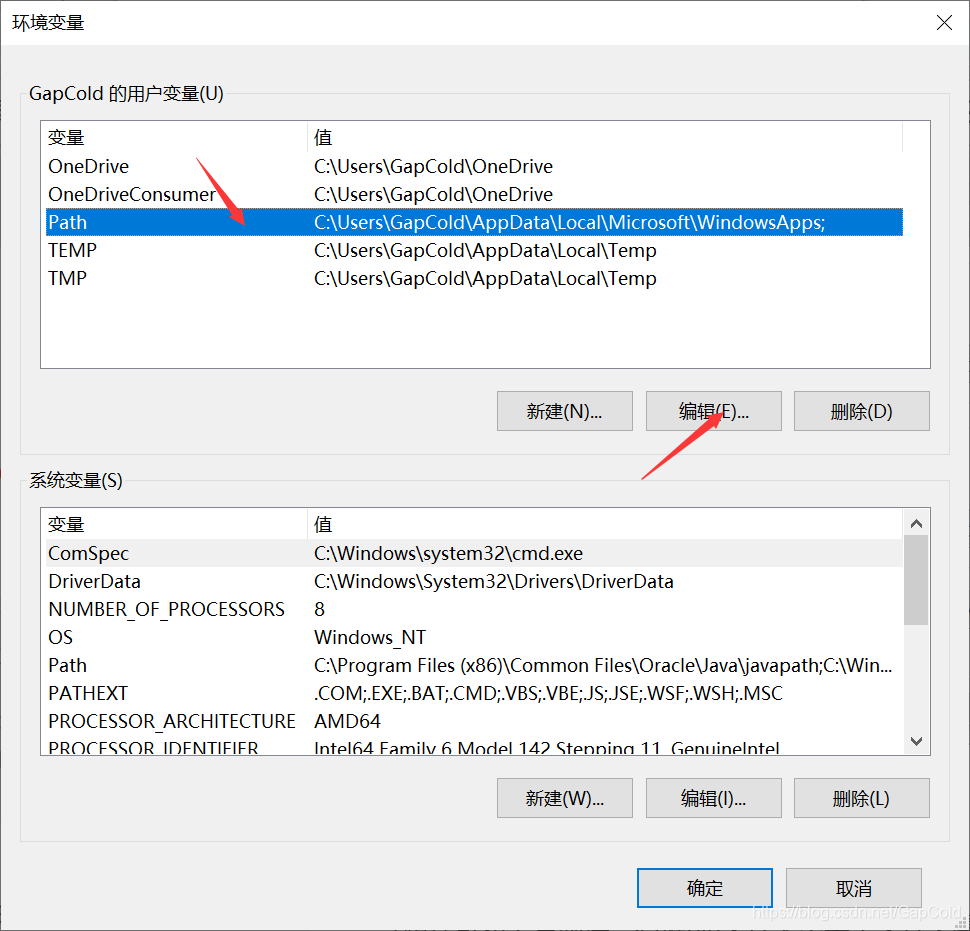The image size is (970, 931).
Task: Click 新建(N)... button for user variables
Action: pyautogui.click(x=564, y=411)
